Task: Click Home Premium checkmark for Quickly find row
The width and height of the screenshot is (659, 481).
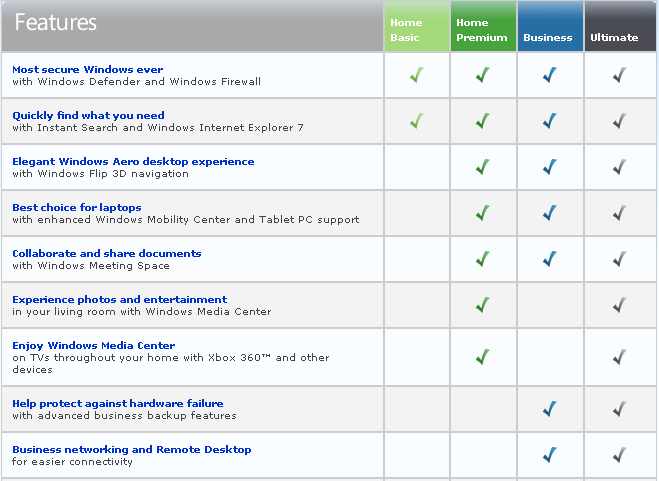Action: [x=482, y=121]
